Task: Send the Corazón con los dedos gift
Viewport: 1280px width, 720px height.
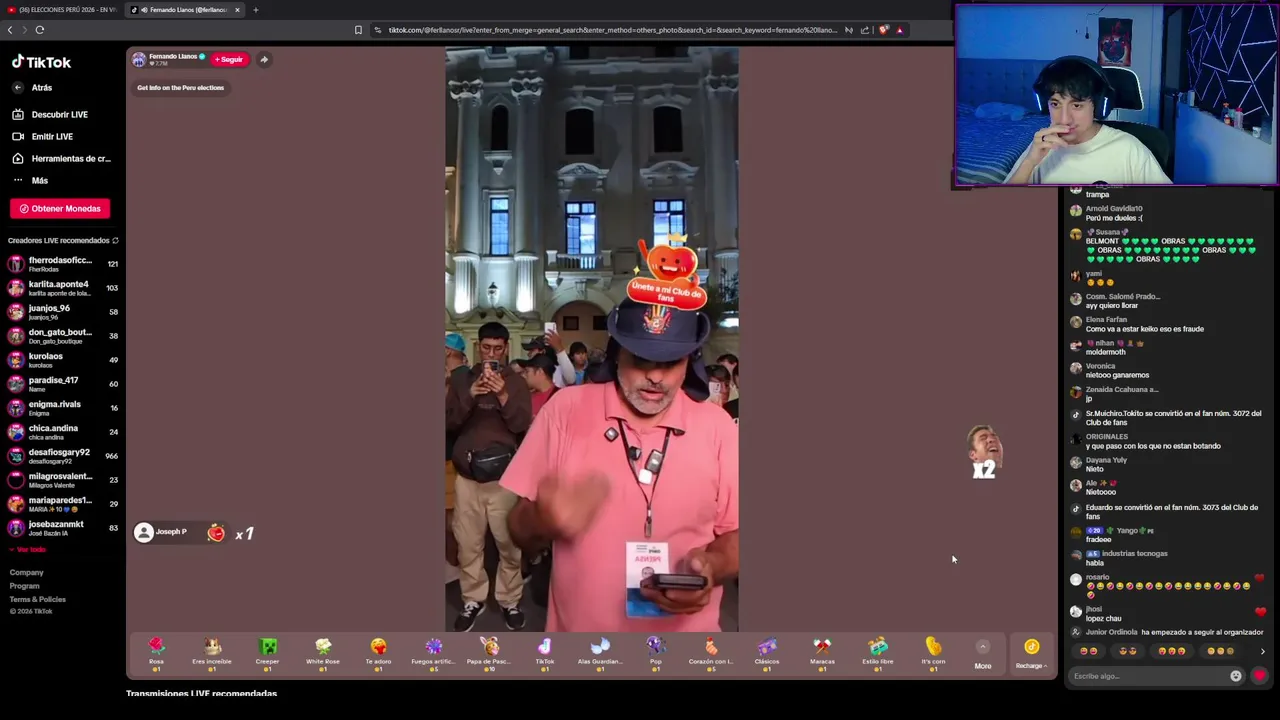Action: [x=711, y=653]
